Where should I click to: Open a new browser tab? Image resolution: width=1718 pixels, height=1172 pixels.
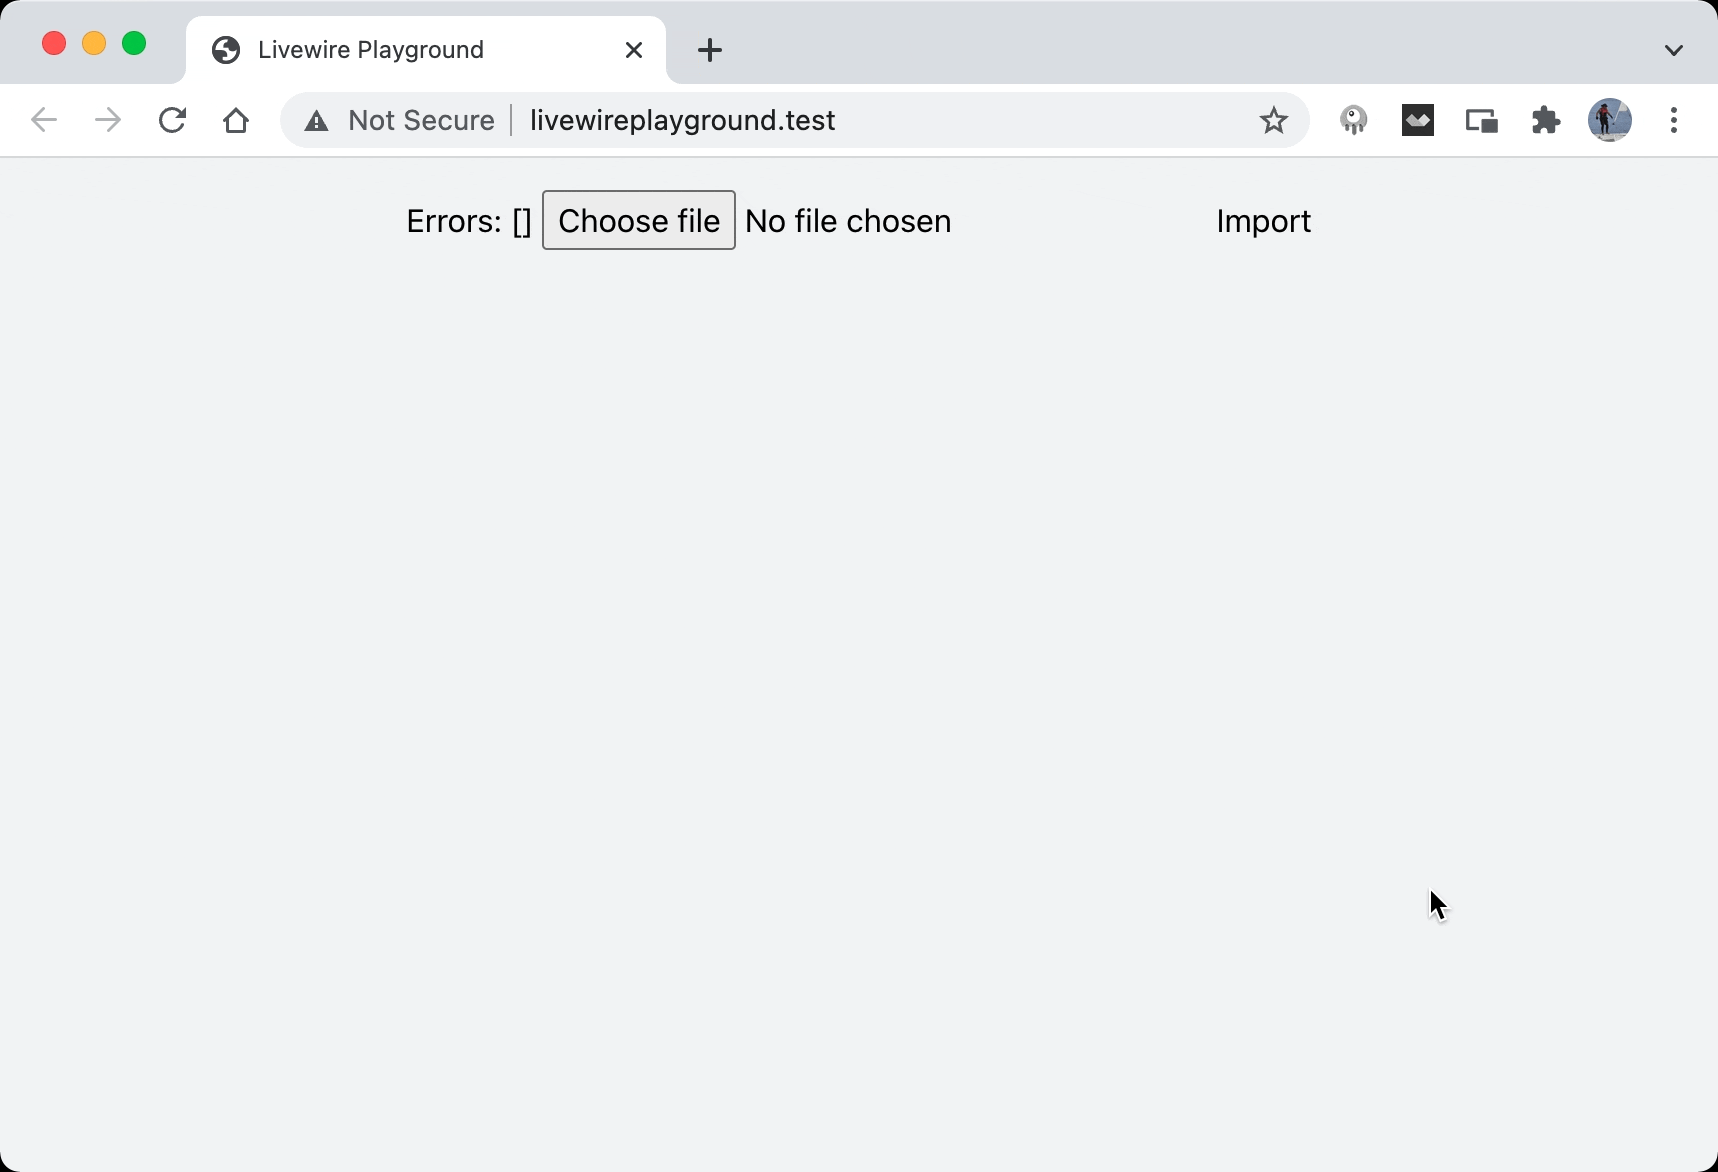[x=710, y=49]
